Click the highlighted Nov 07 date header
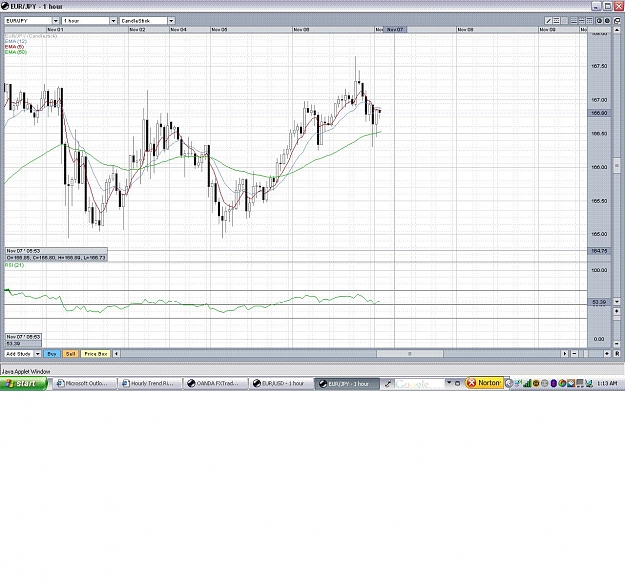Image resolution: width=625 pixels, height=586 pixels. click(395, 29)
